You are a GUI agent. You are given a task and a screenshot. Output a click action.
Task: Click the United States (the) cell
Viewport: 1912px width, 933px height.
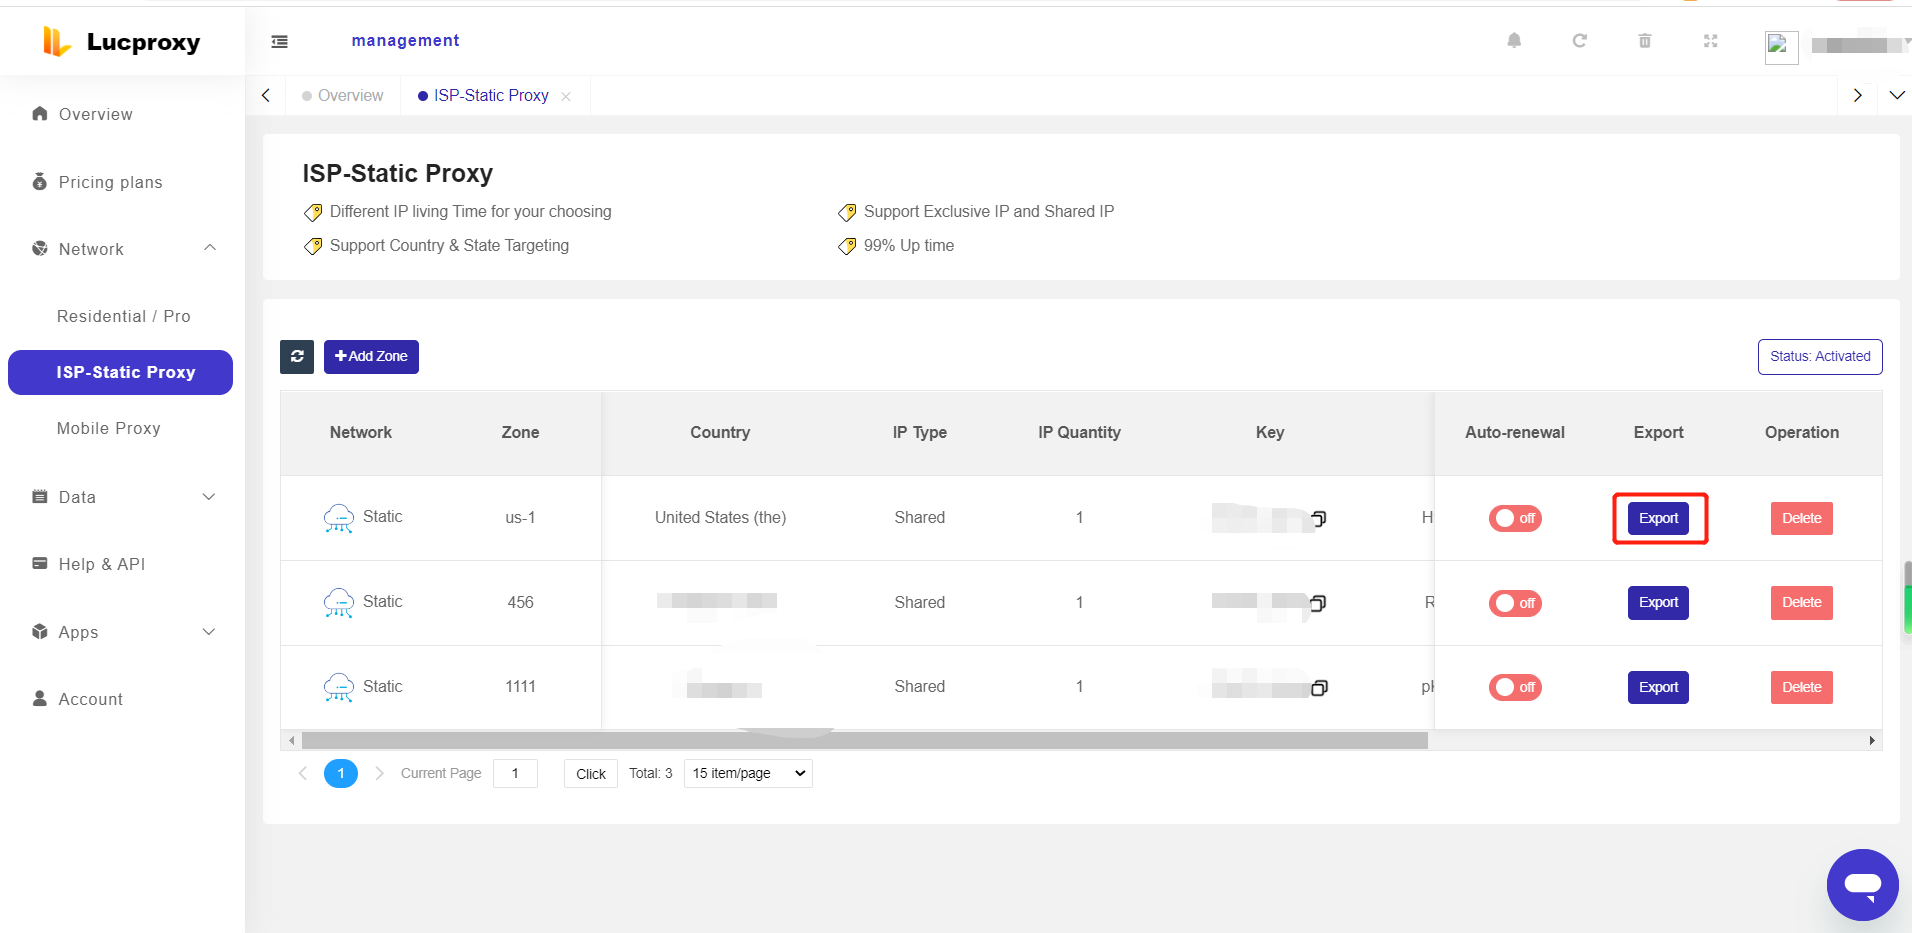[720, 518]
